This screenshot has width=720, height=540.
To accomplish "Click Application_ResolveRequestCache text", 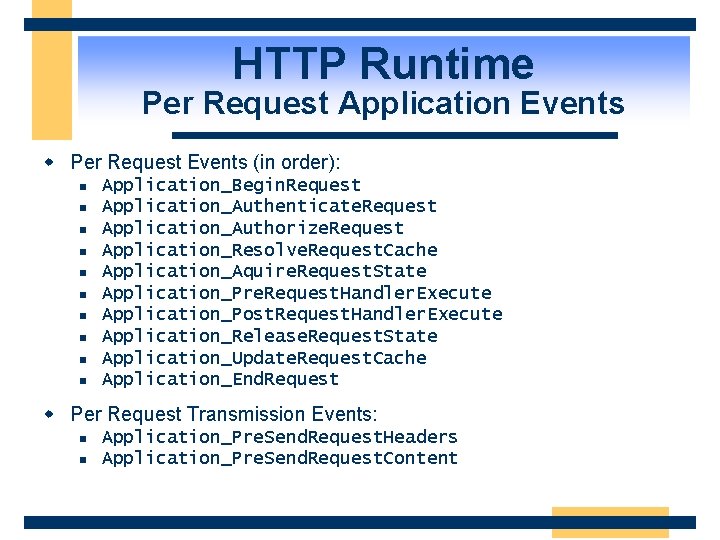I will click(270, 250).
